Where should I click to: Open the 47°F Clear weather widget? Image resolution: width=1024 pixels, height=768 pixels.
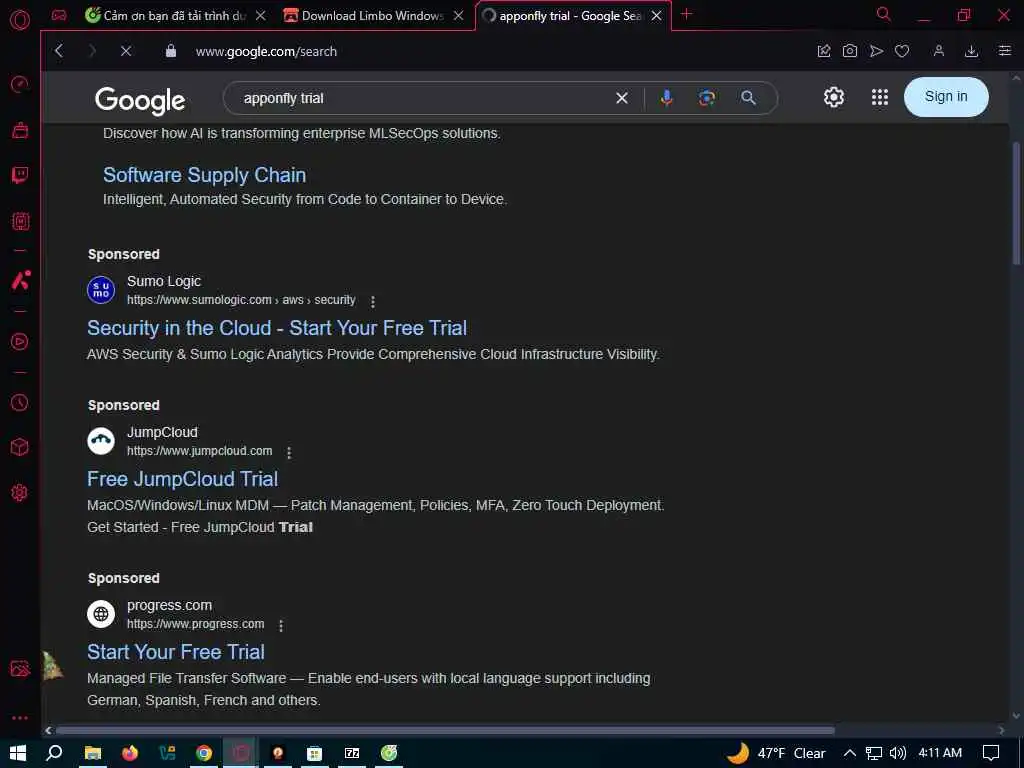[776, 753]
